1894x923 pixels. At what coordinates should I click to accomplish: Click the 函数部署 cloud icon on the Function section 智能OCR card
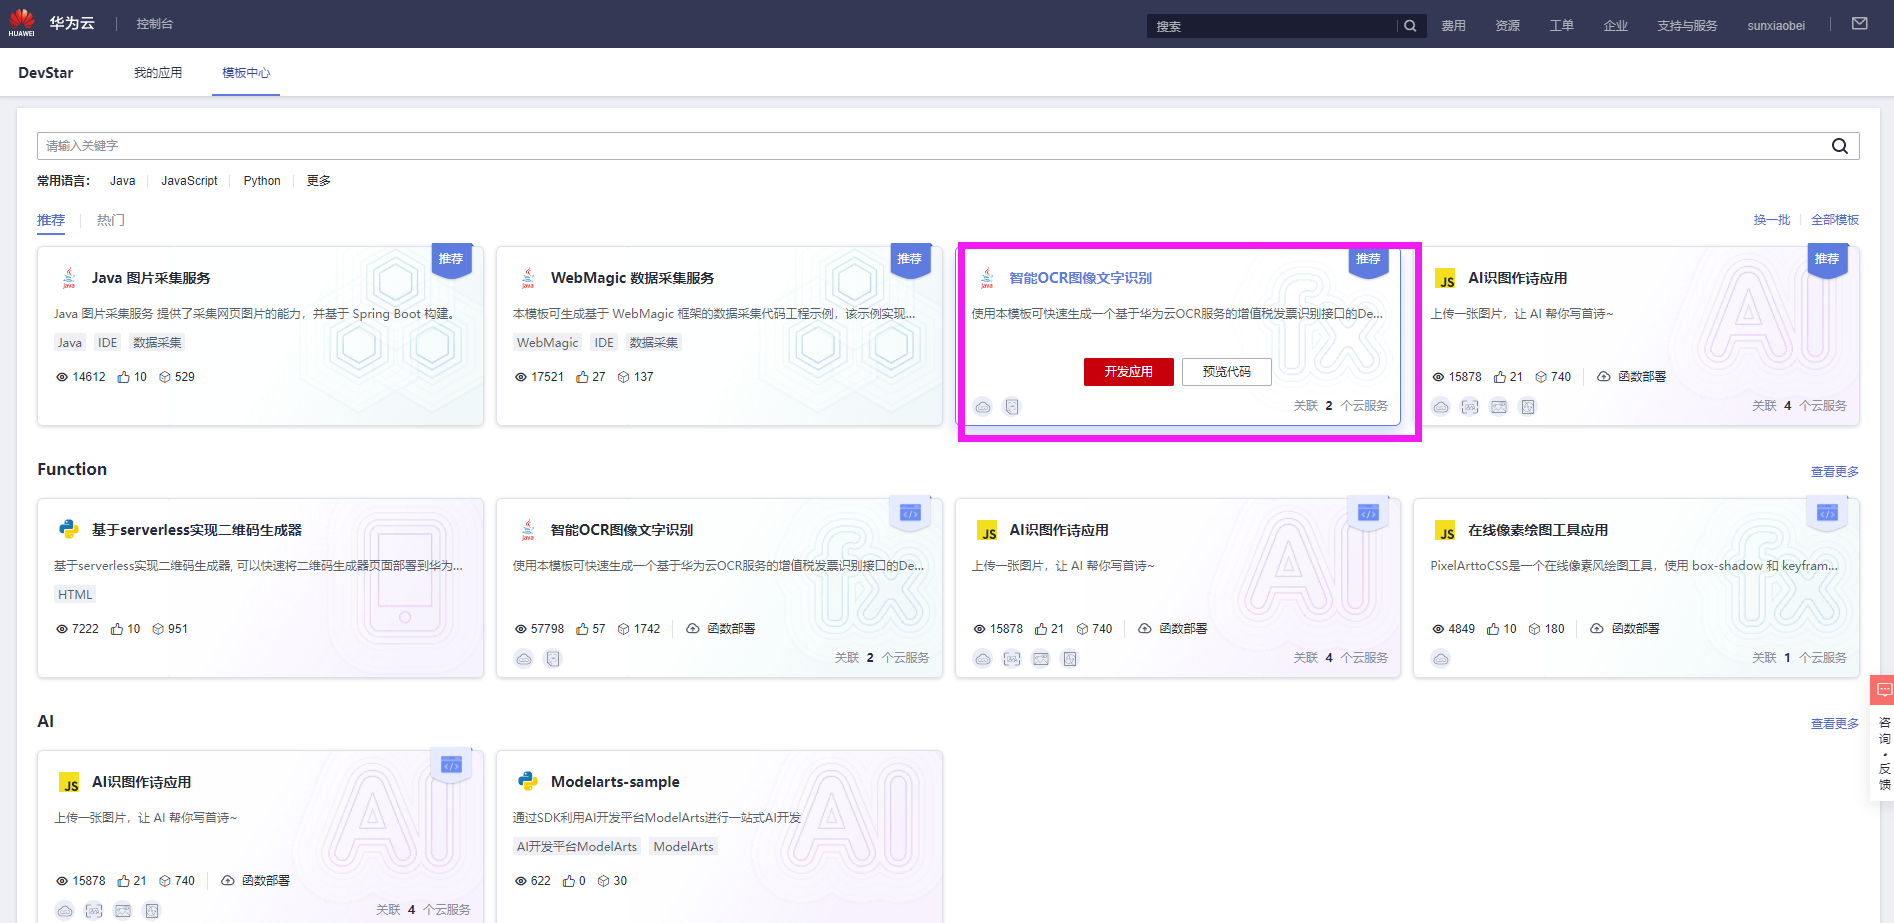(x=692, y=629)
